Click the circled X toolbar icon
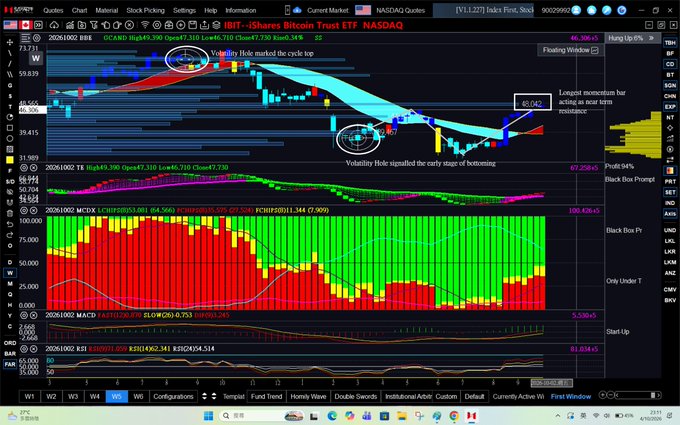This screenshot has width=680, height=425. click(x=129, y=25)
